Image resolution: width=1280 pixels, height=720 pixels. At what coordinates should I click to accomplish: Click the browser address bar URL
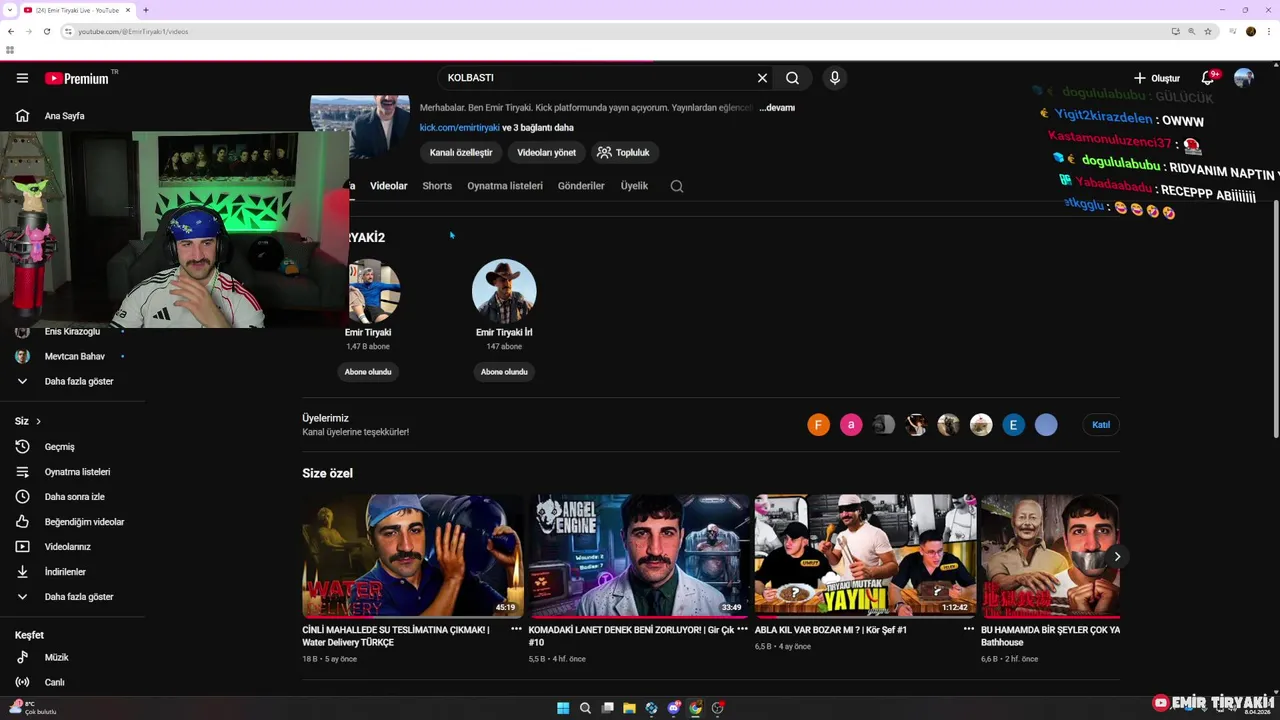(x=133, y=31)
